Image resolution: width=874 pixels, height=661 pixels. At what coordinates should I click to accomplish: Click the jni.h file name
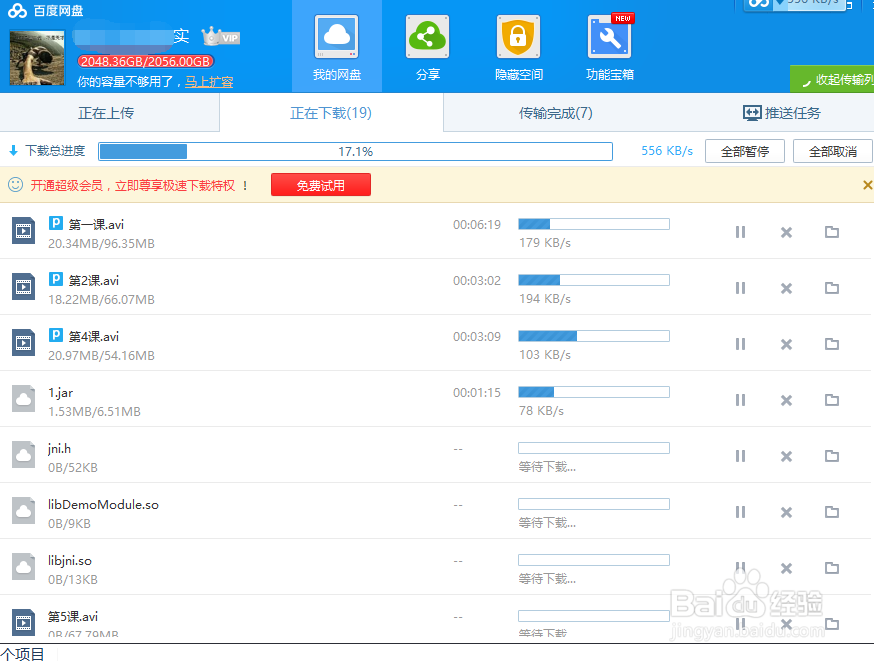point(59,449)
